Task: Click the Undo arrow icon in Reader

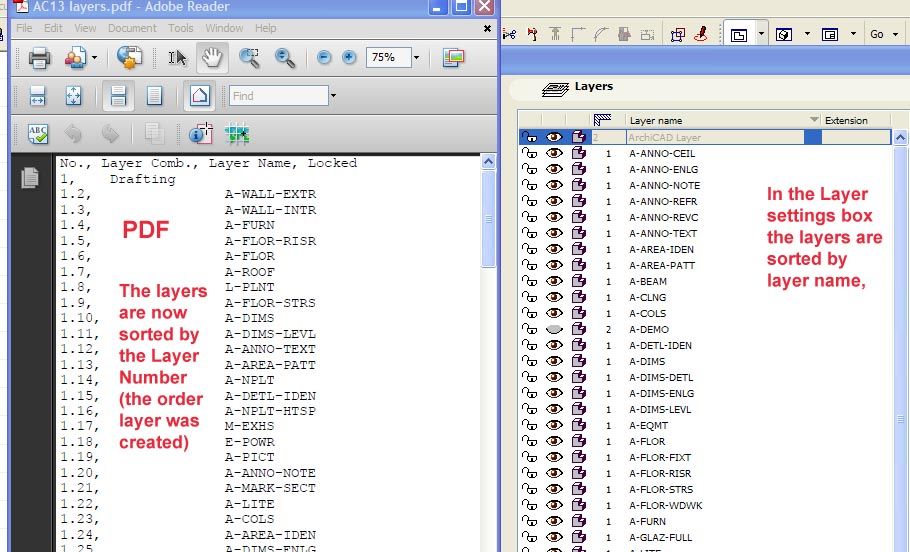Action: point(73,134)
